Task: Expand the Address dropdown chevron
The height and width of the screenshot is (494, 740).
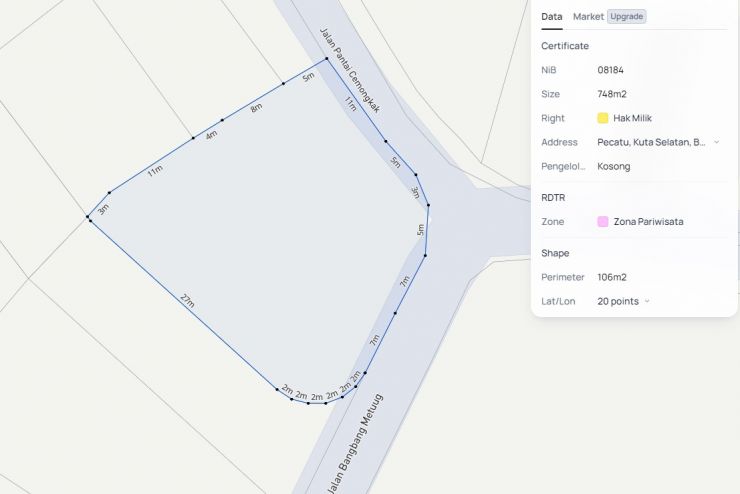Action: tap(716, 142)
